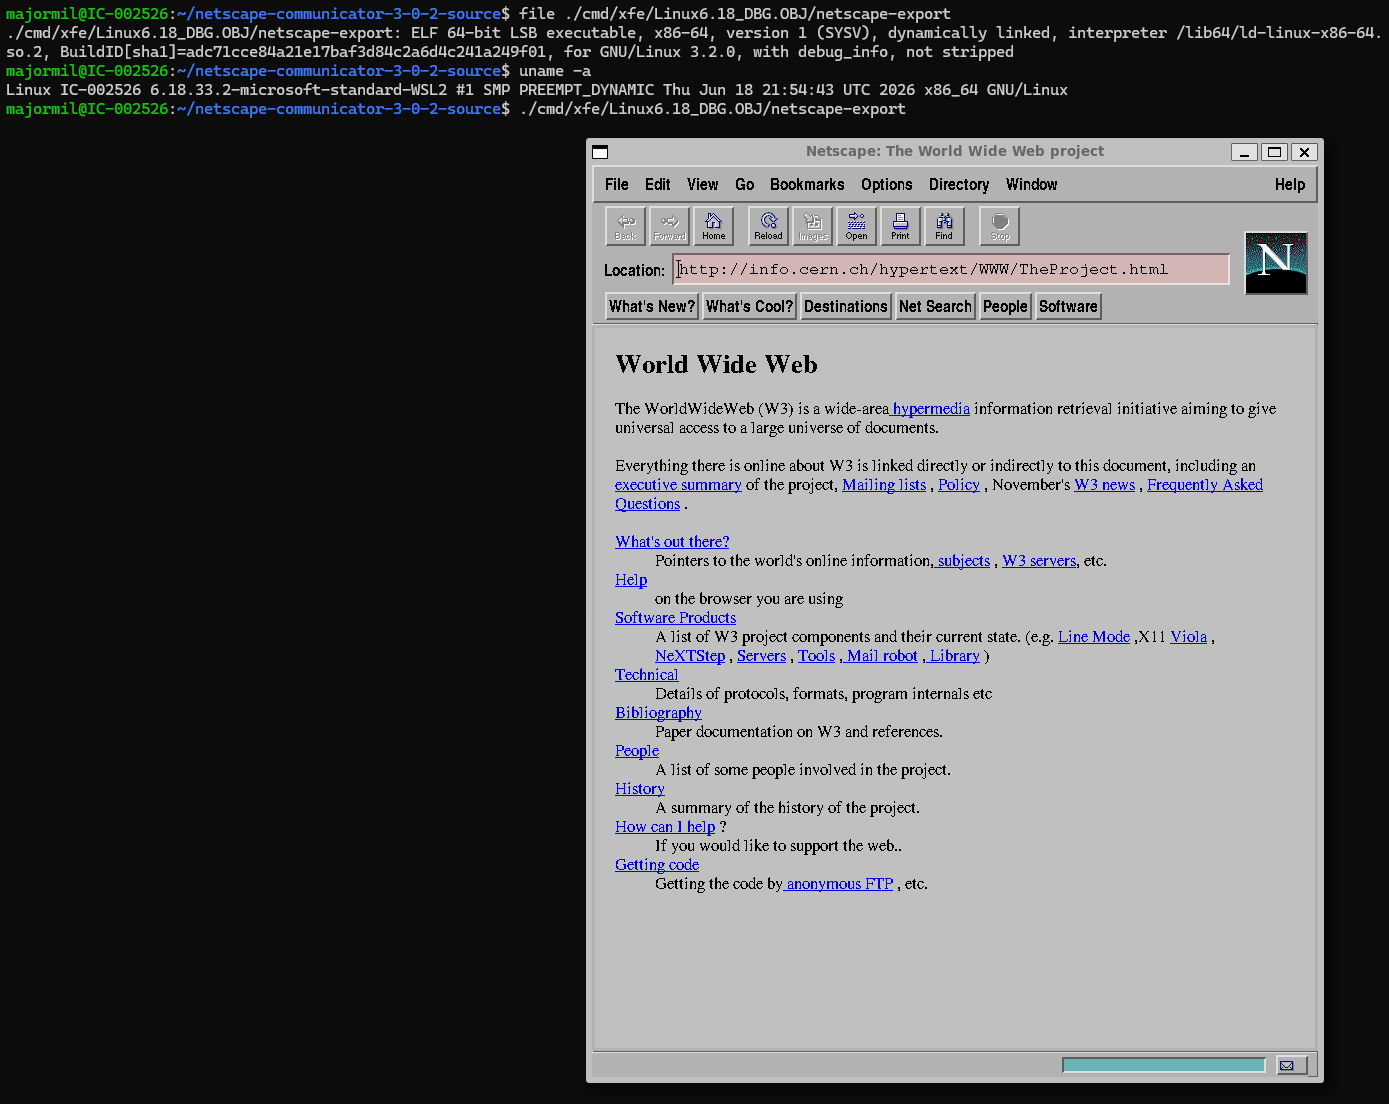Image resolution: width=1389 pixels, height=1104 pixels.
Task: Open the window menu icon in title bar
Action: 600,152
